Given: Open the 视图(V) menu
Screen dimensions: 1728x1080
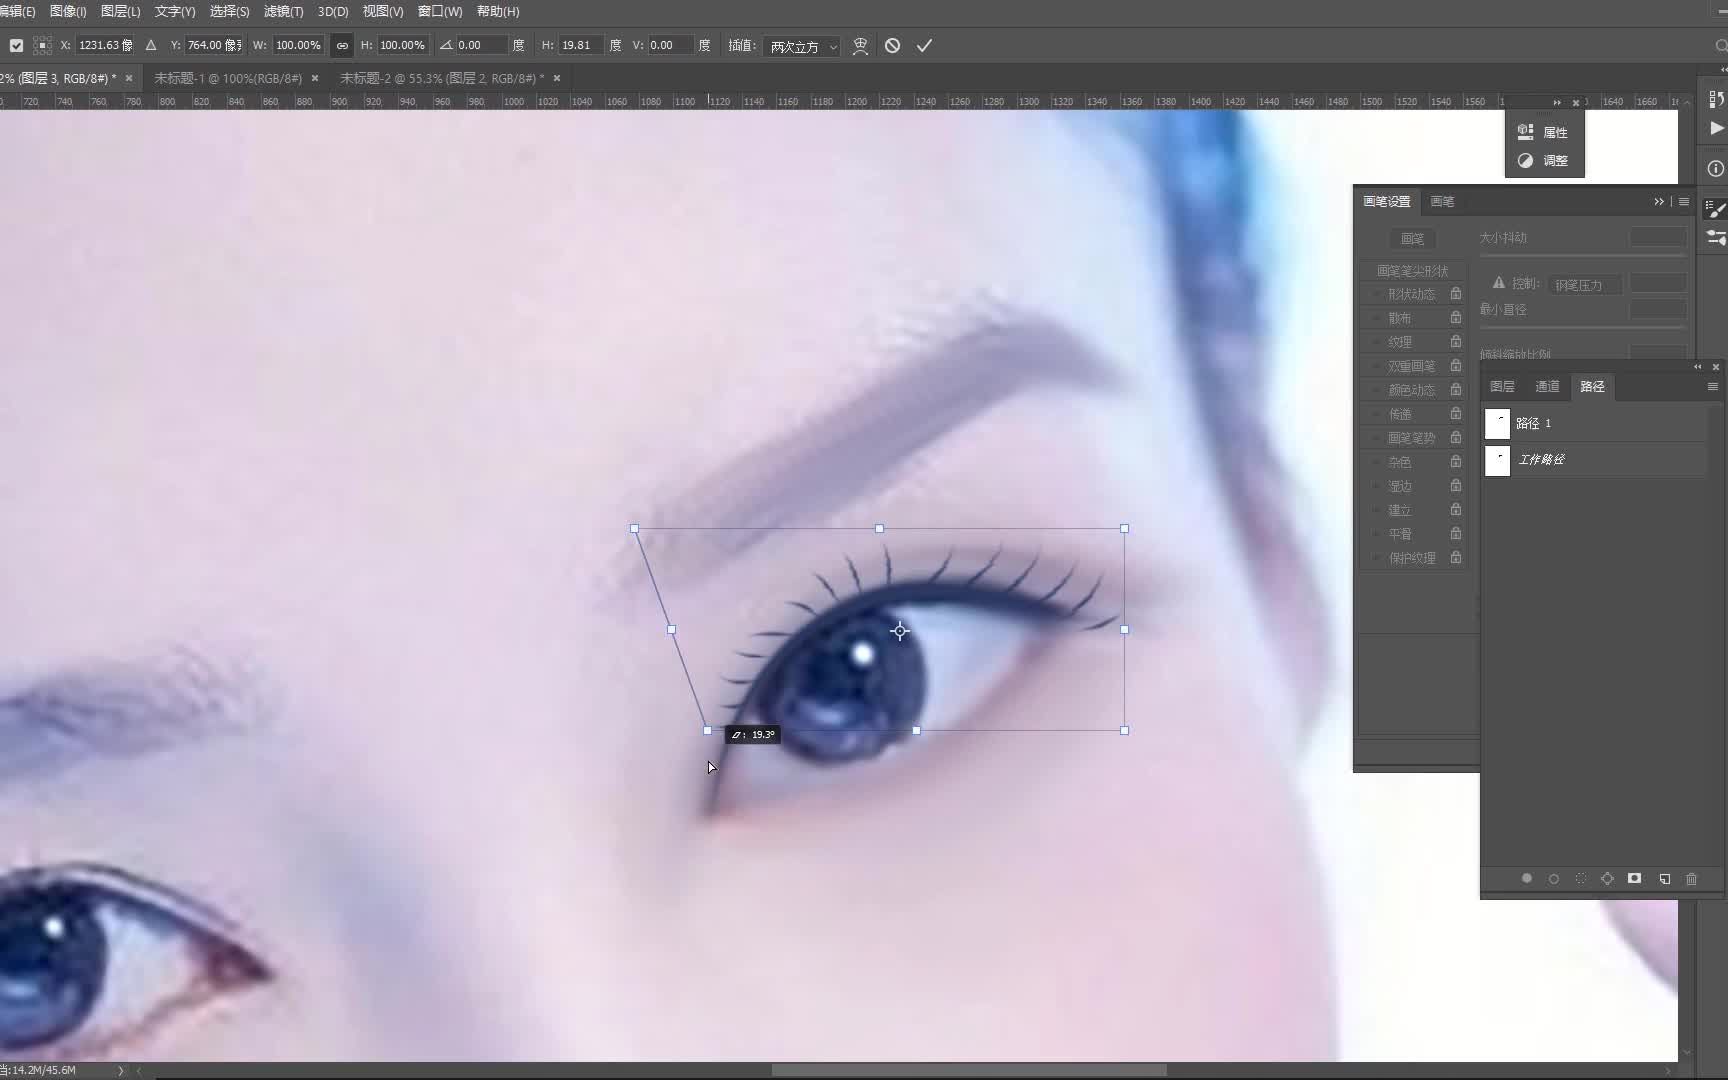Looking at the screenshot, I should pyautogui.click(x=383, y=12).
